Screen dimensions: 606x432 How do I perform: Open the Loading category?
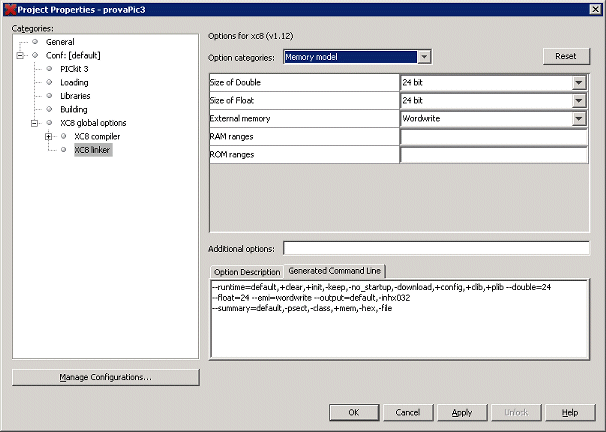[x=73, y=82]
